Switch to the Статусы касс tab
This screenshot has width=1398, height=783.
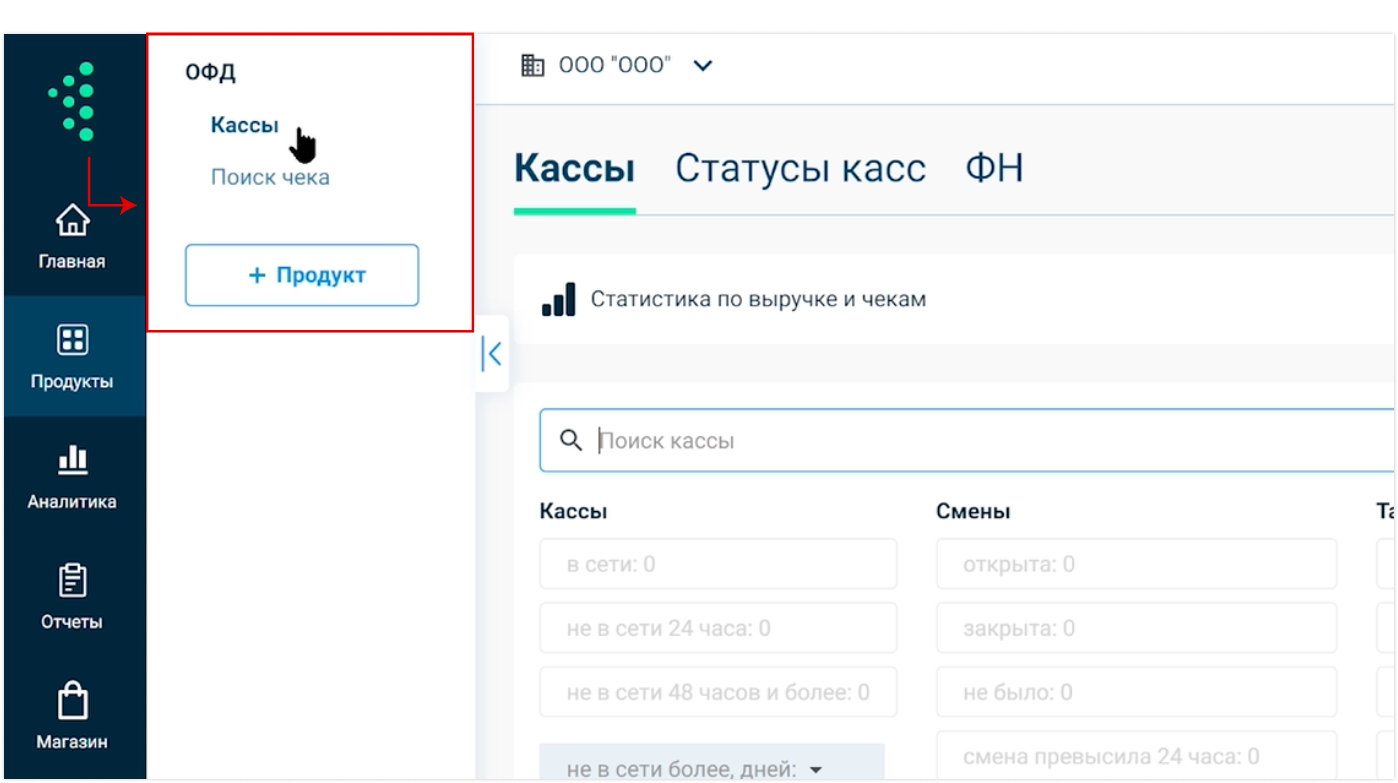pyautogui.click(x=799, y=169)
